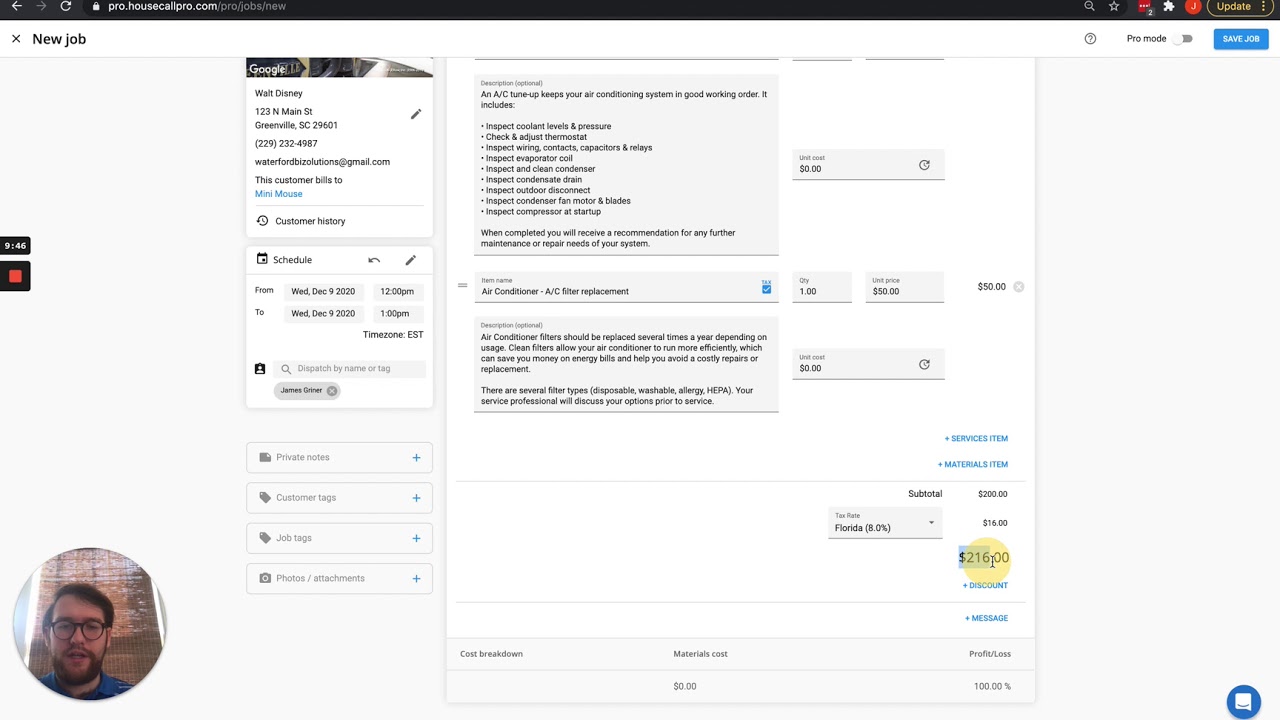Undo schedule change arrow icon
This screenshot has width=1280, height=720.
(374, 260)
